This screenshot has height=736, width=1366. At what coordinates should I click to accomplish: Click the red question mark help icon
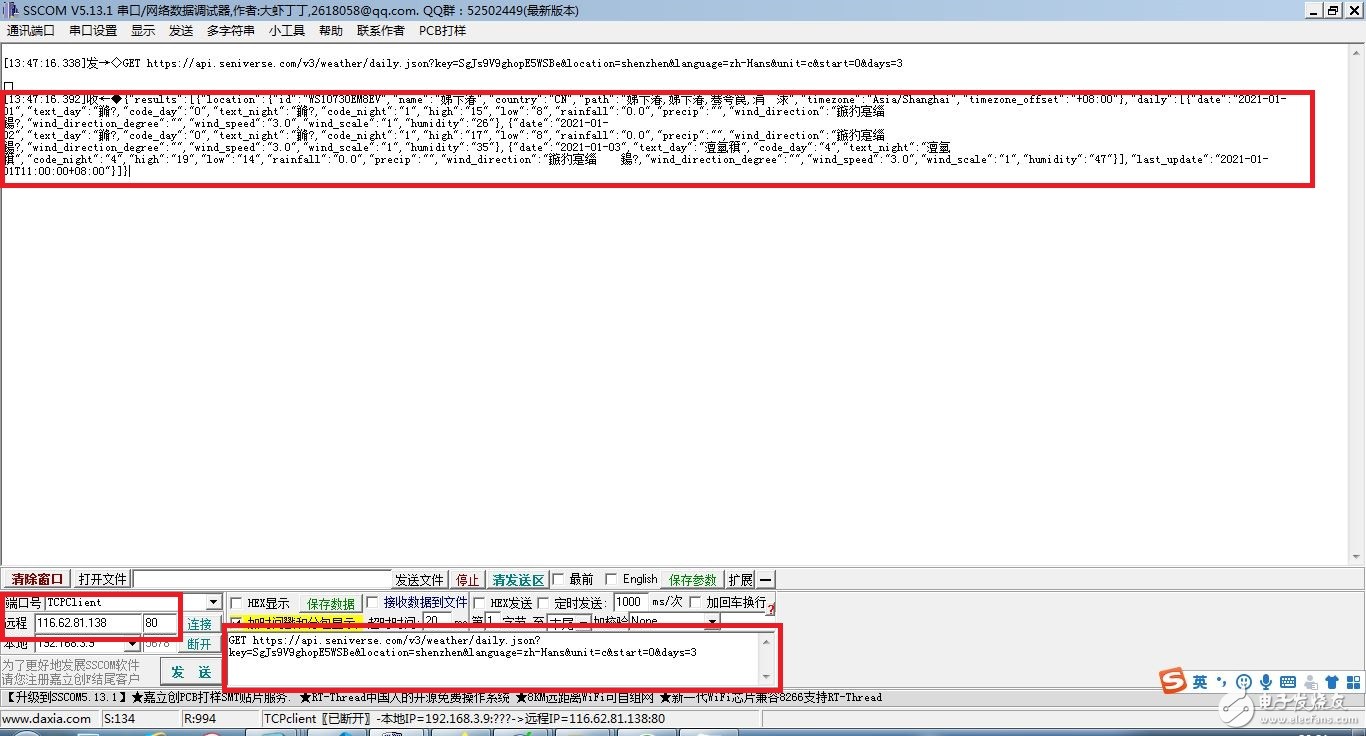click(771, 608)
